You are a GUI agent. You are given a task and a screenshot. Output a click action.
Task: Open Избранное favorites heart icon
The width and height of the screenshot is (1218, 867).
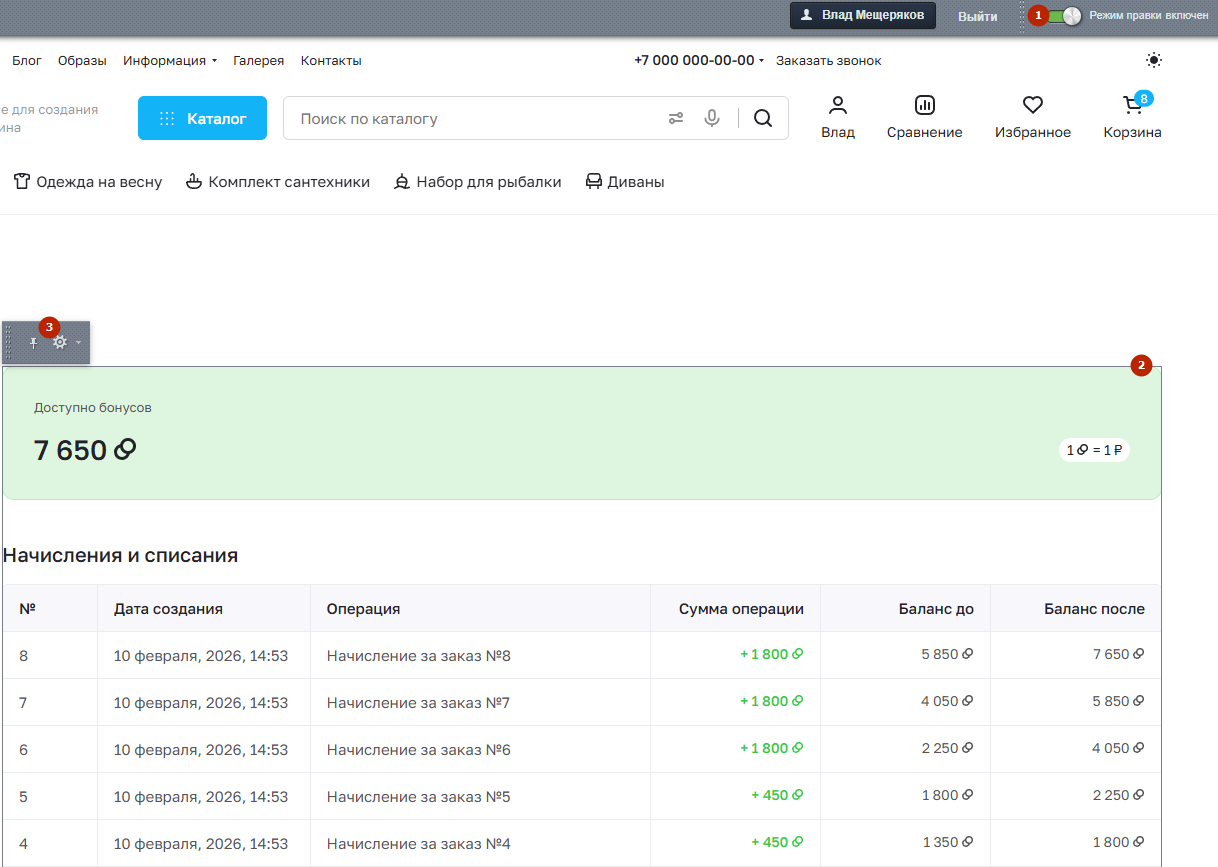coord(1032,117)
